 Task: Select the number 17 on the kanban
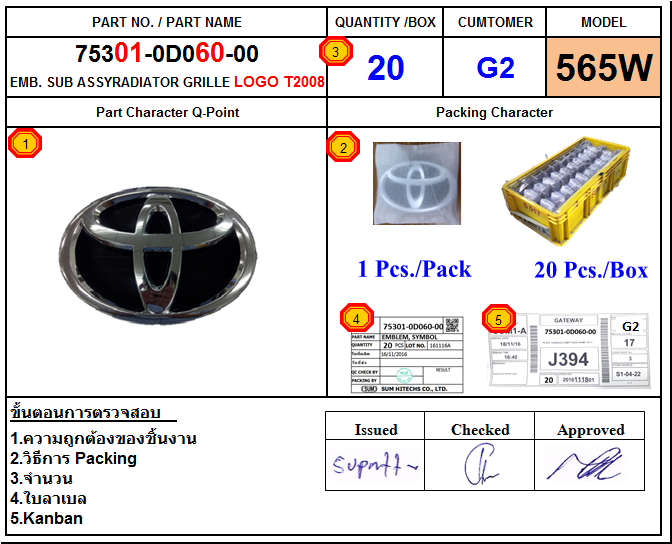629,343
